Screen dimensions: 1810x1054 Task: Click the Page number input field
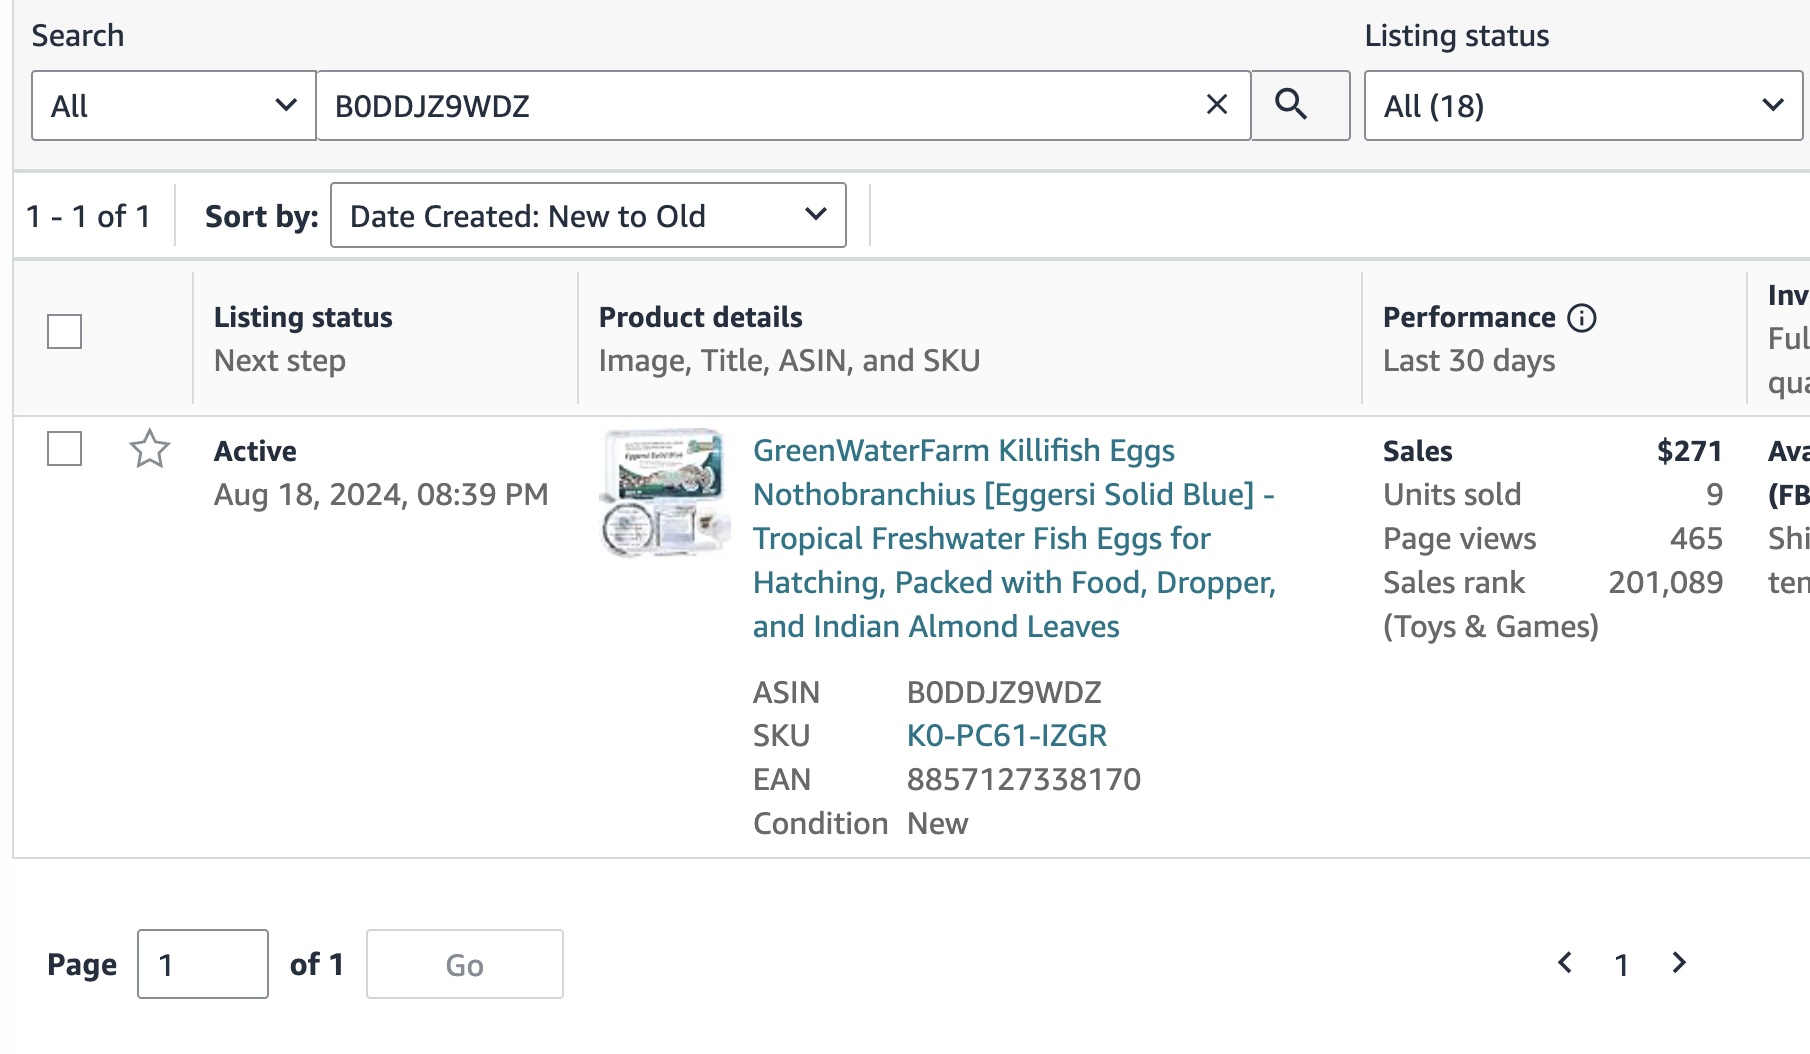(203, 964)
